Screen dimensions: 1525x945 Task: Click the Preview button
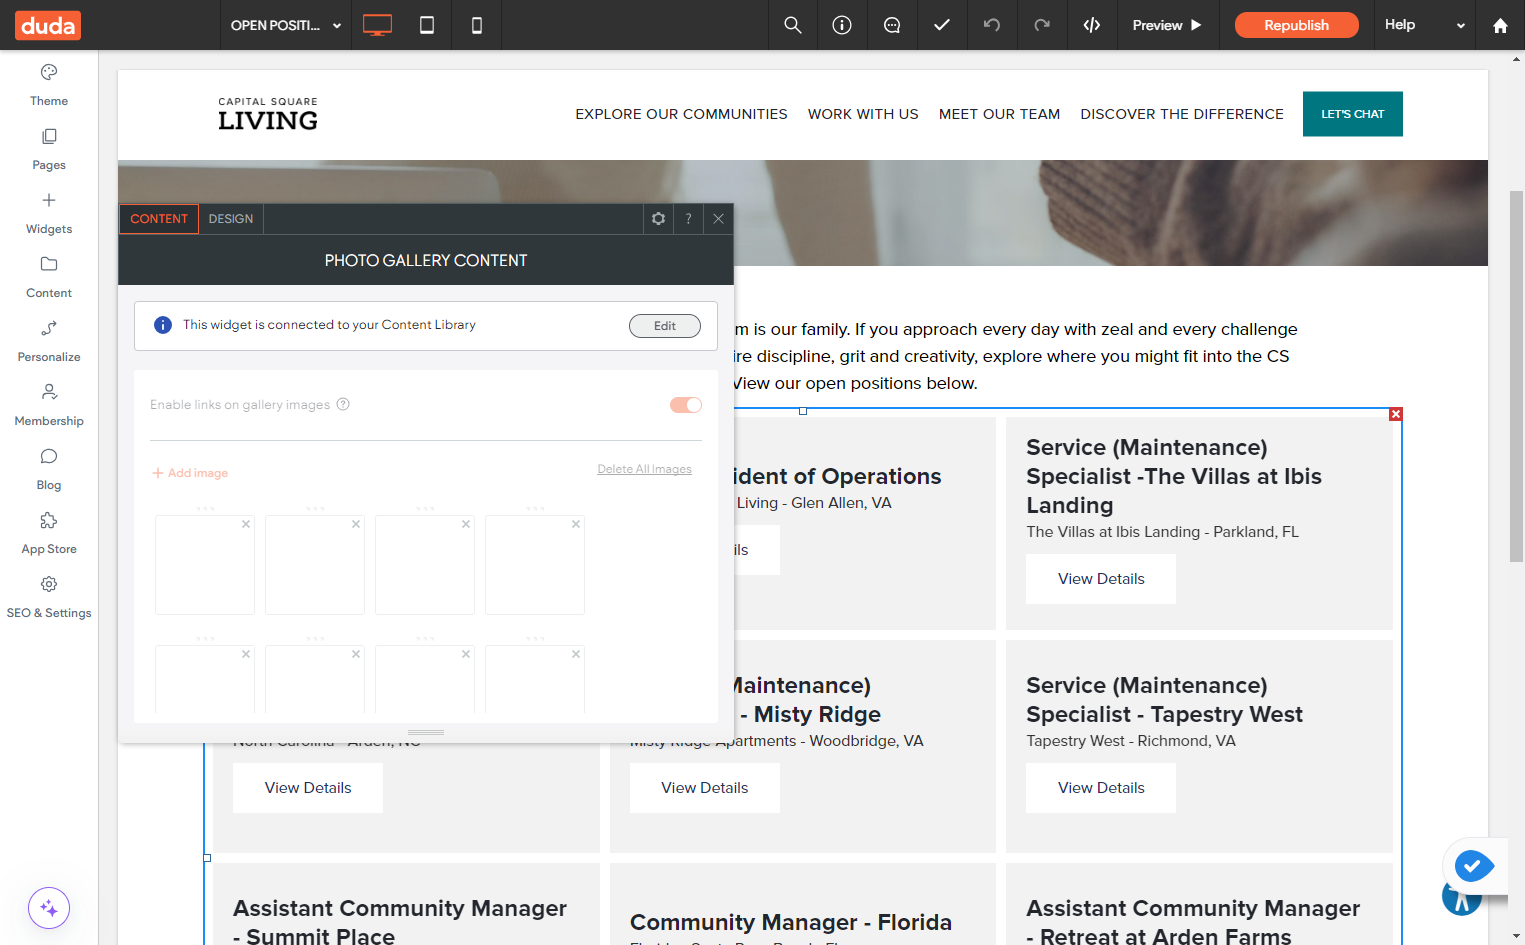tap(1167, 25)
